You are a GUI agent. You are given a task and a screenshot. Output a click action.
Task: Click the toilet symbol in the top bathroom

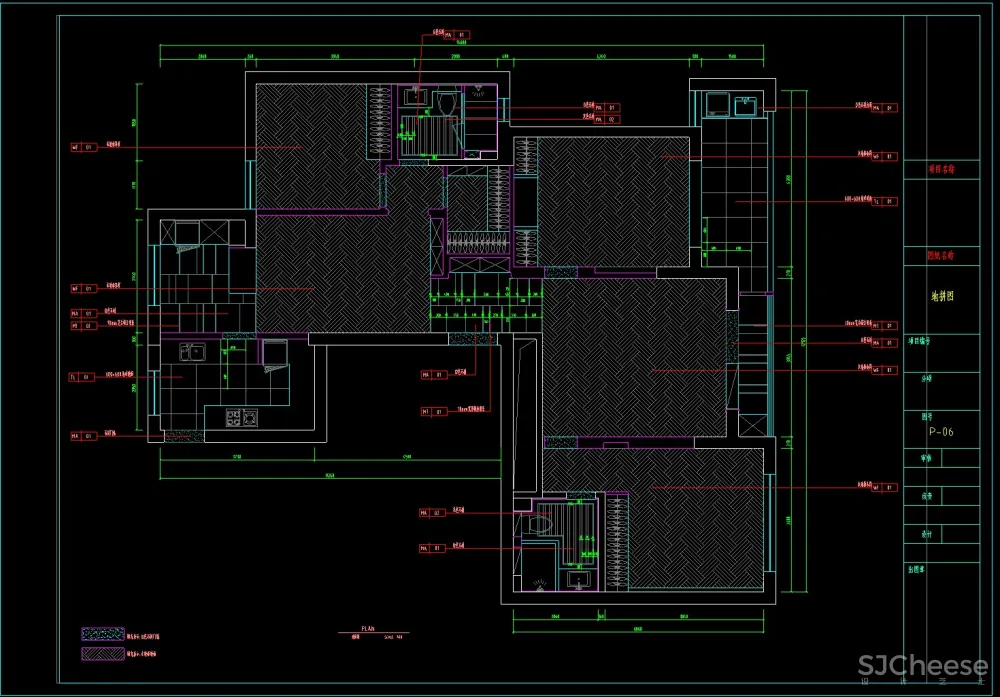click(445, 100)
